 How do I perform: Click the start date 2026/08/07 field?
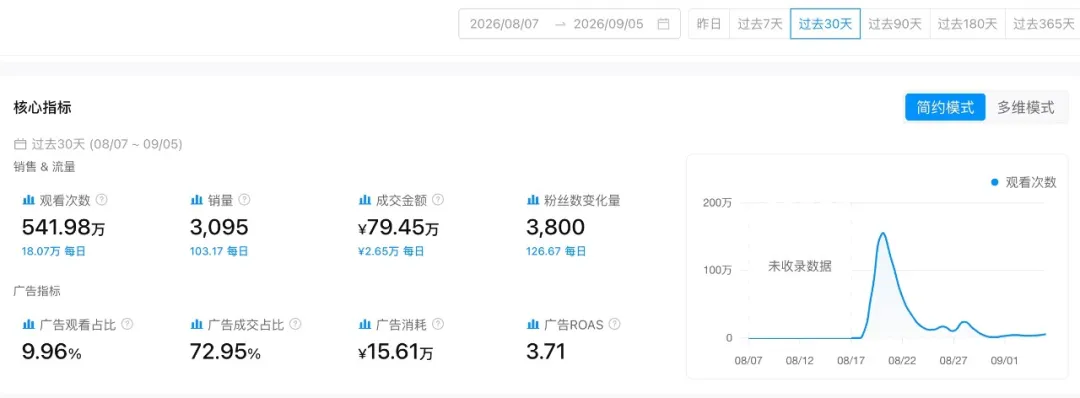505,24
